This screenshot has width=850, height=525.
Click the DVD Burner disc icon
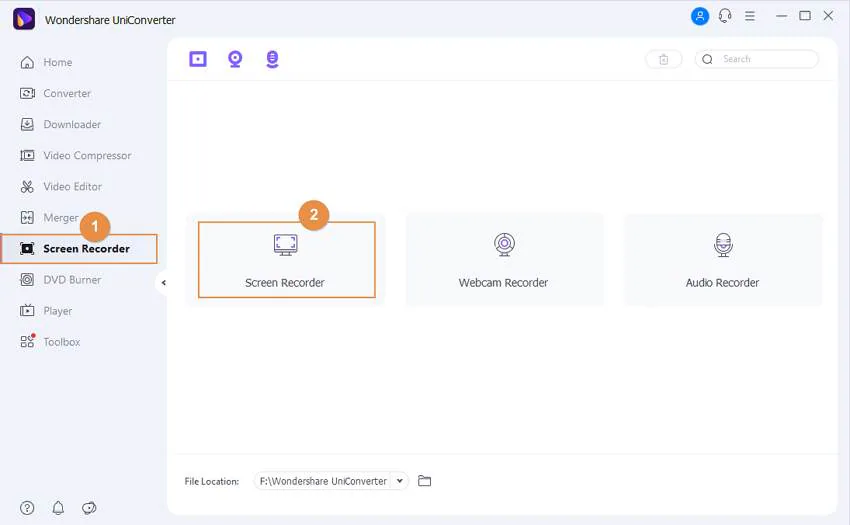[x=27, y=280]
